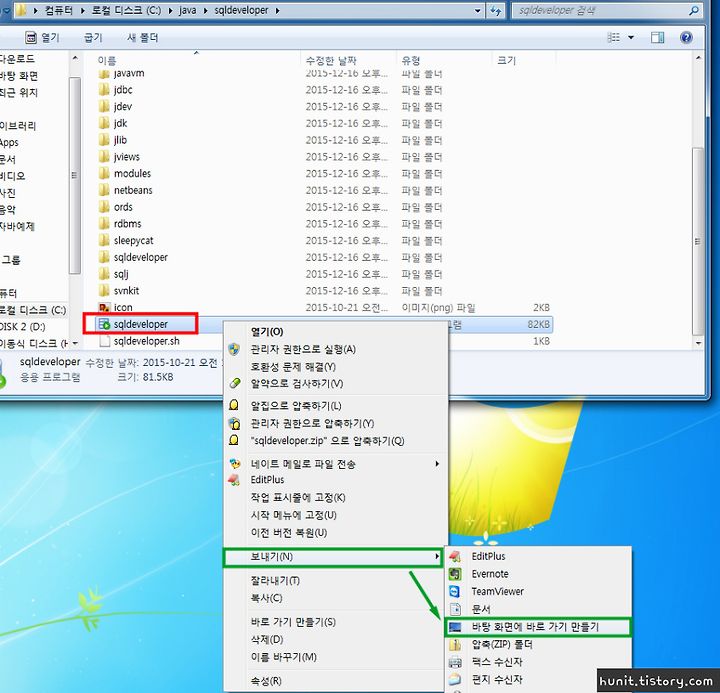Click the 로컬 디스크 (C:) breadcrumb
This screenshot has height=693, width=720.
coord(126,10)
